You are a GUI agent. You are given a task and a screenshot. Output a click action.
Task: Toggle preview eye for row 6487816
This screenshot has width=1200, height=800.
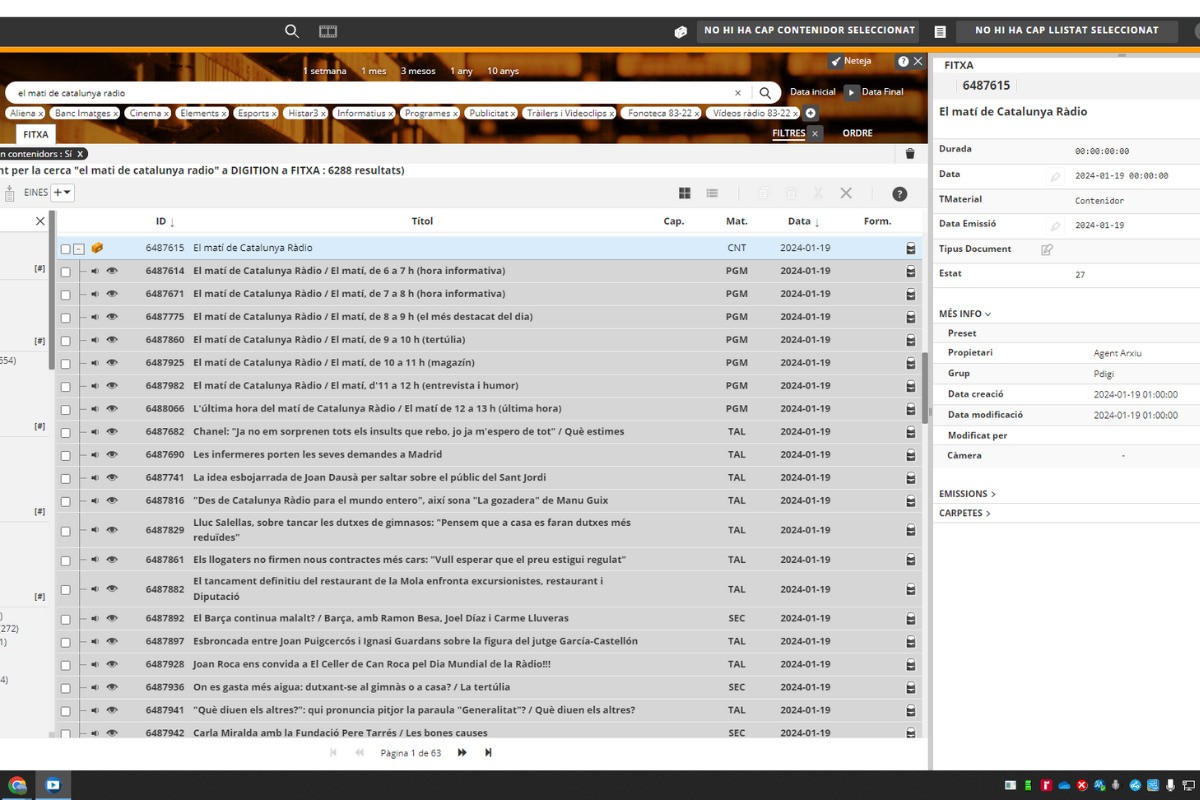(112, 501)
